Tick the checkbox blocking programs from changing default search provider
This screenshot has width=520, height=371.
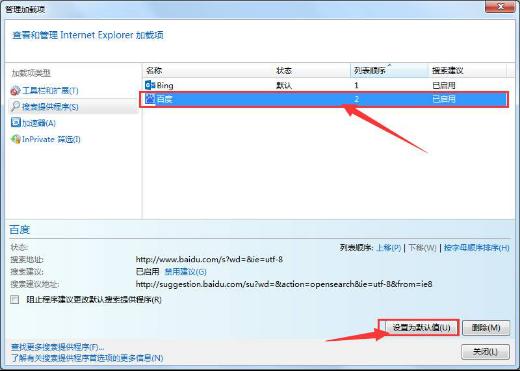point(15,299)
